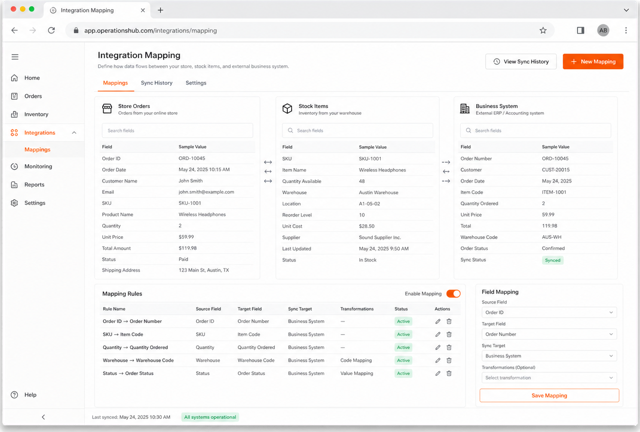Bookmark page with star icon
The height and width of the screenshot is (432, 640).
point(543,30)
